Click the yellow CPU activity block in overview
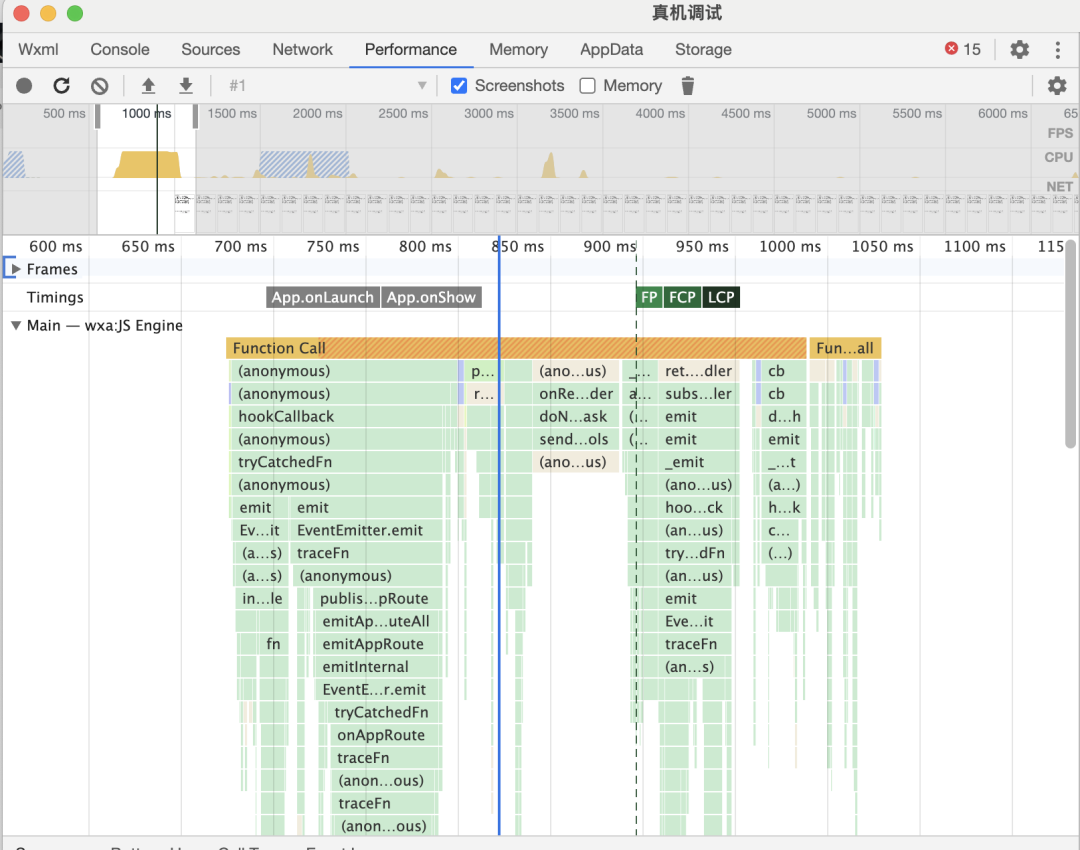1080x850 pixels. click(147, 165)
